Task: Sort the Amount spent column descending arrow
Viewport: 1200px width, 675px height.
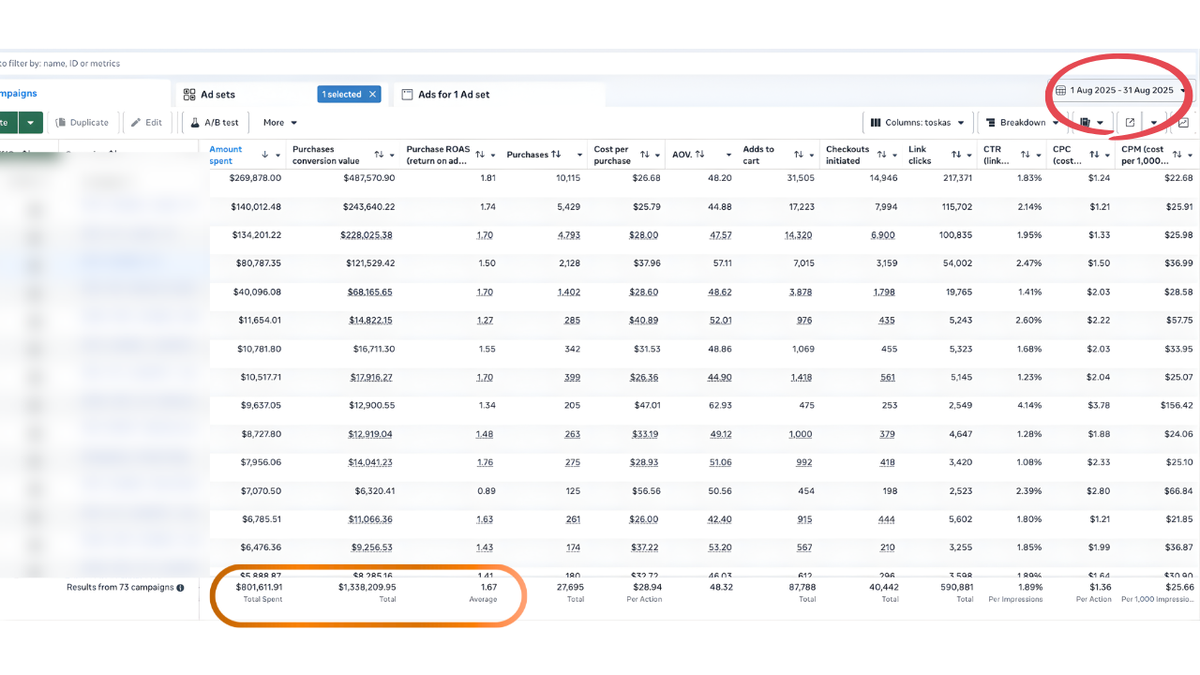Action: tap(265, 155)
